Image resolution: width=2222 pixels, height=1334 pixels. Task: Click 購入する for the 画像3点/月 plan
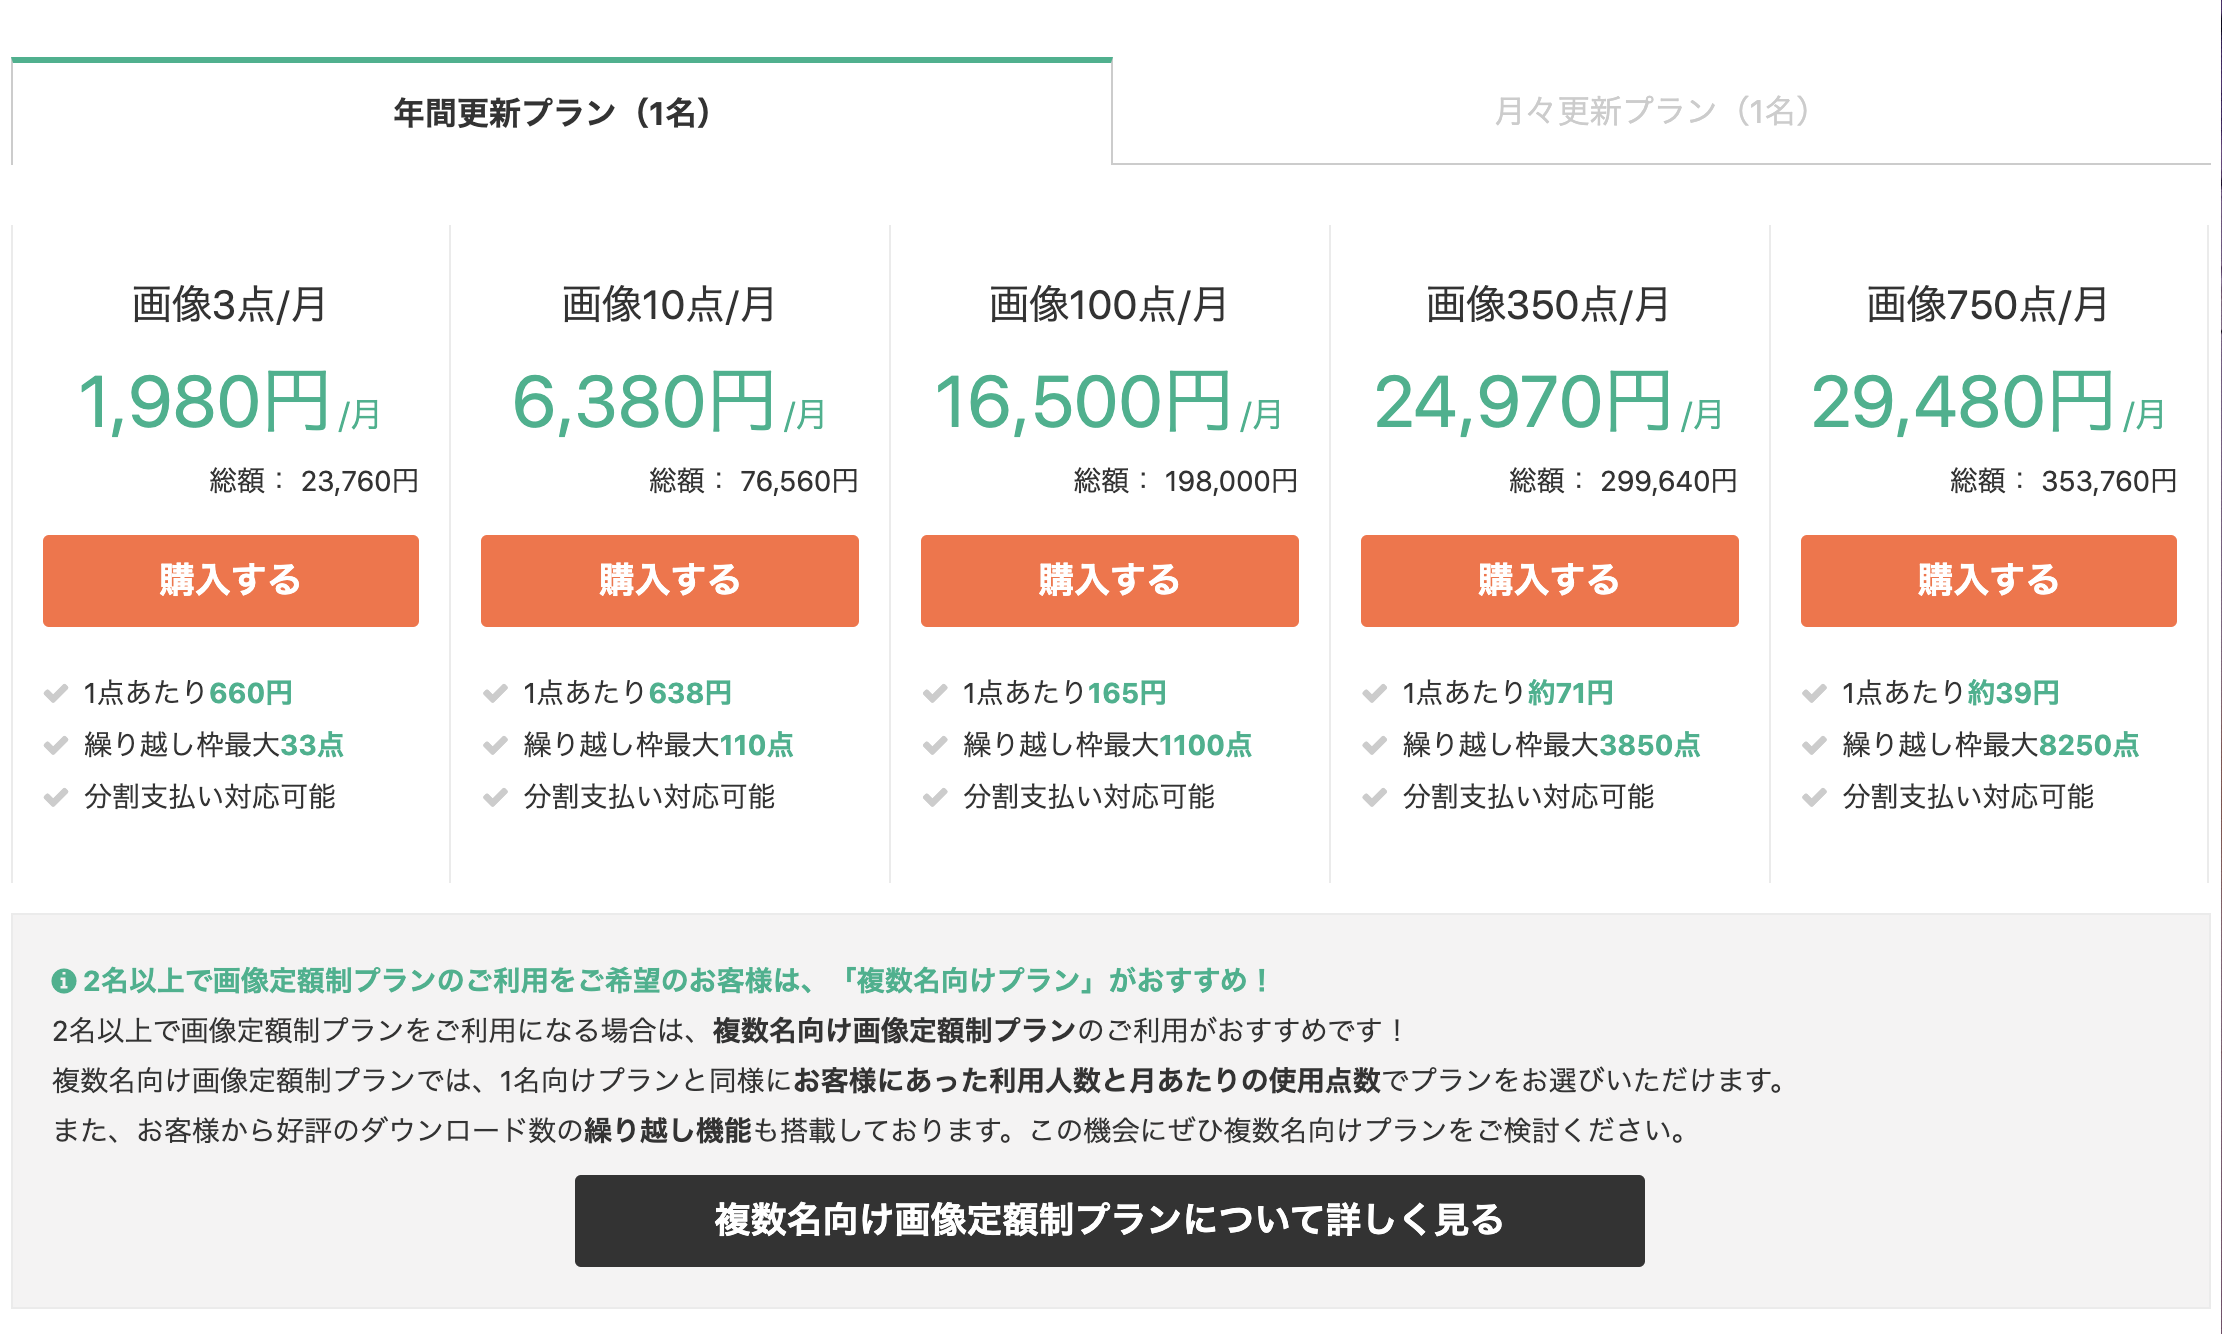click(231, 581)
